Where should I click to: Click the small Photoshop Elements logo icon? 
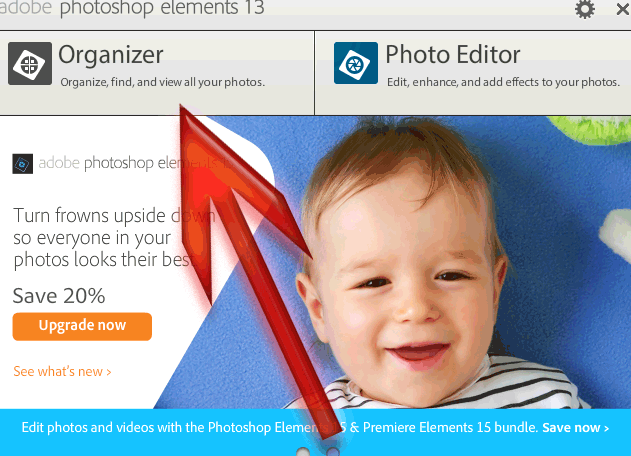point(23,164)
